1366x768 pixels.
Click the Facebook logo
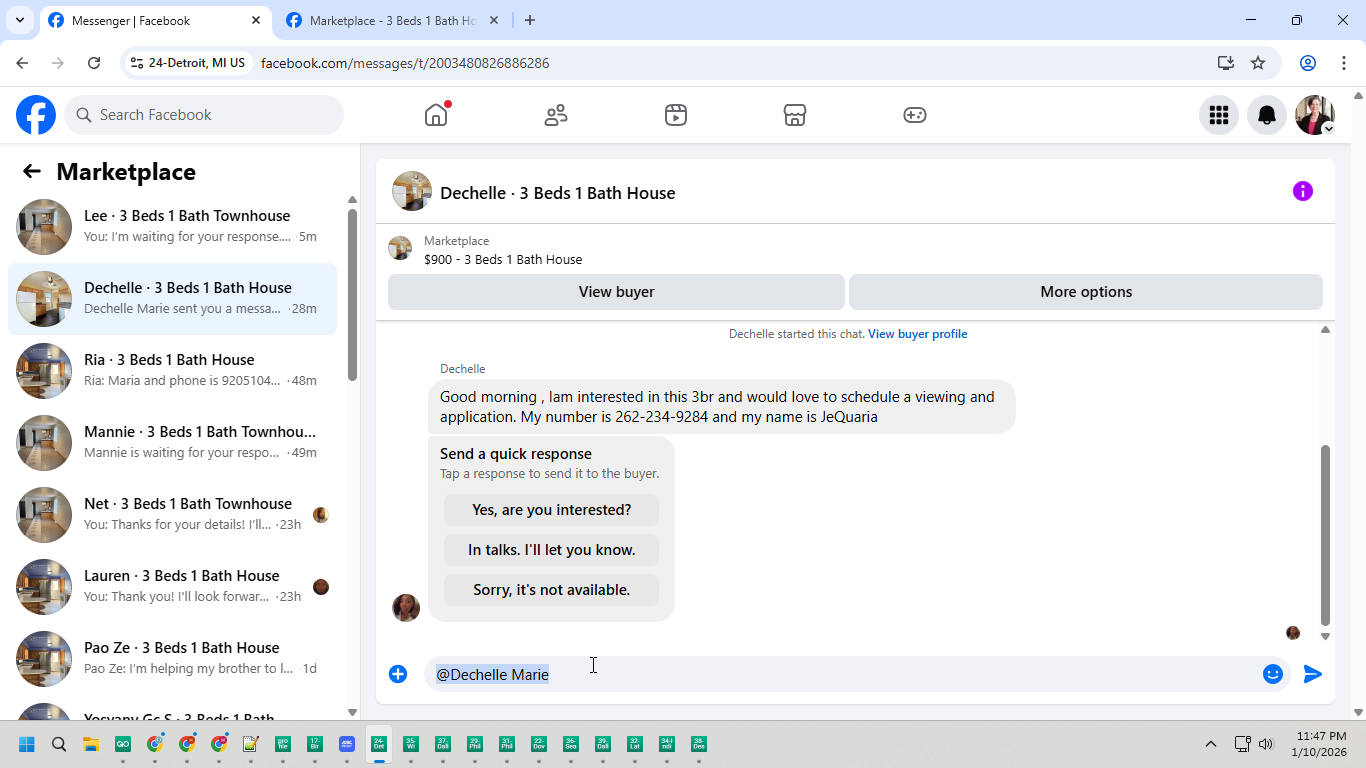point(36,115)
